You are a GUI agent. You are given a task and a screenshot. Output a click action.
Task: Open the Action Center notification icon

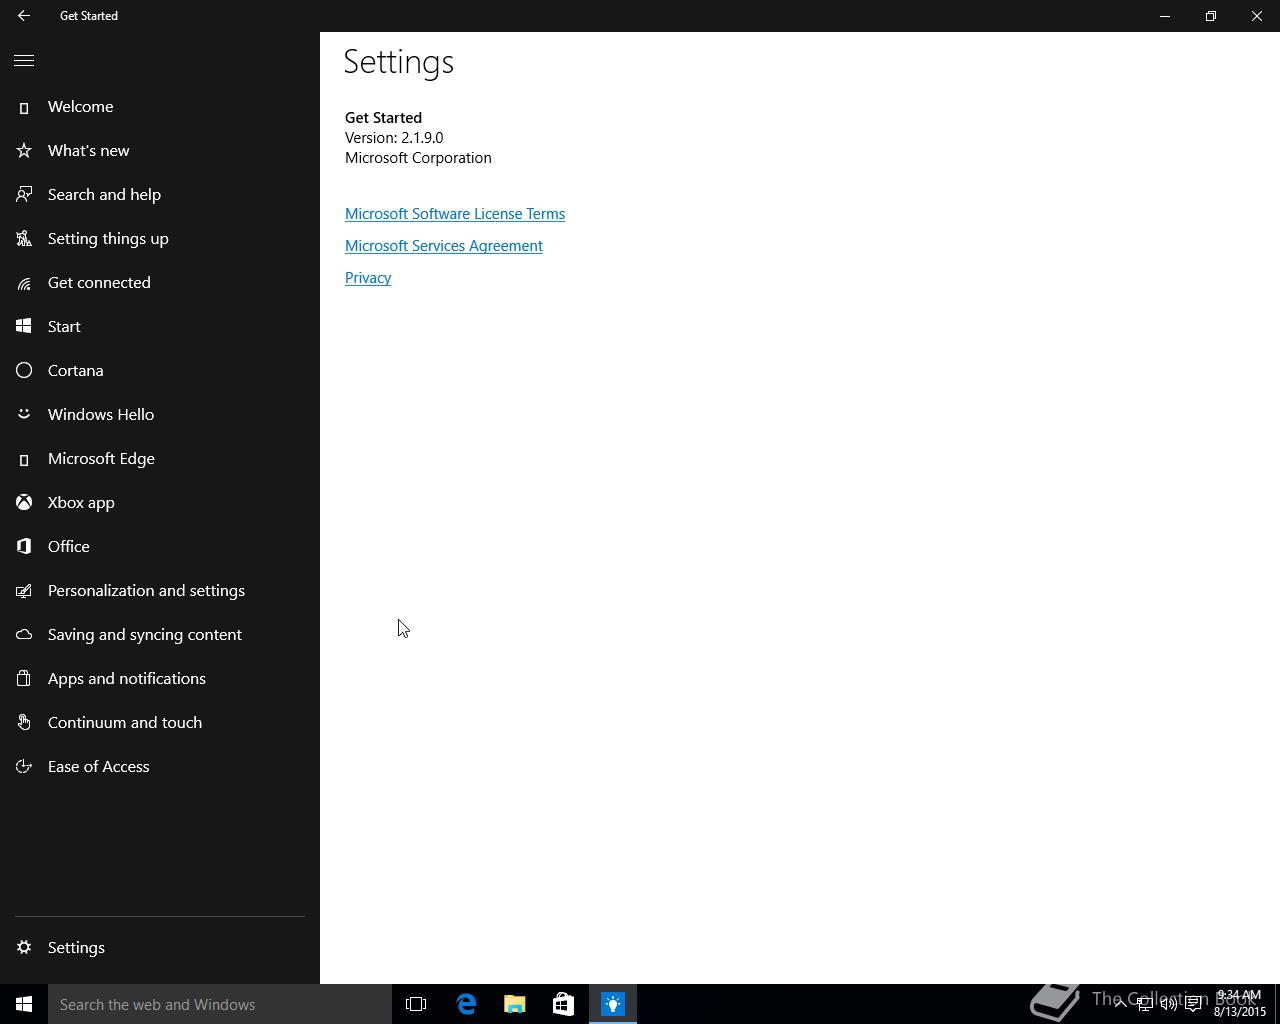[1193, 1004]
